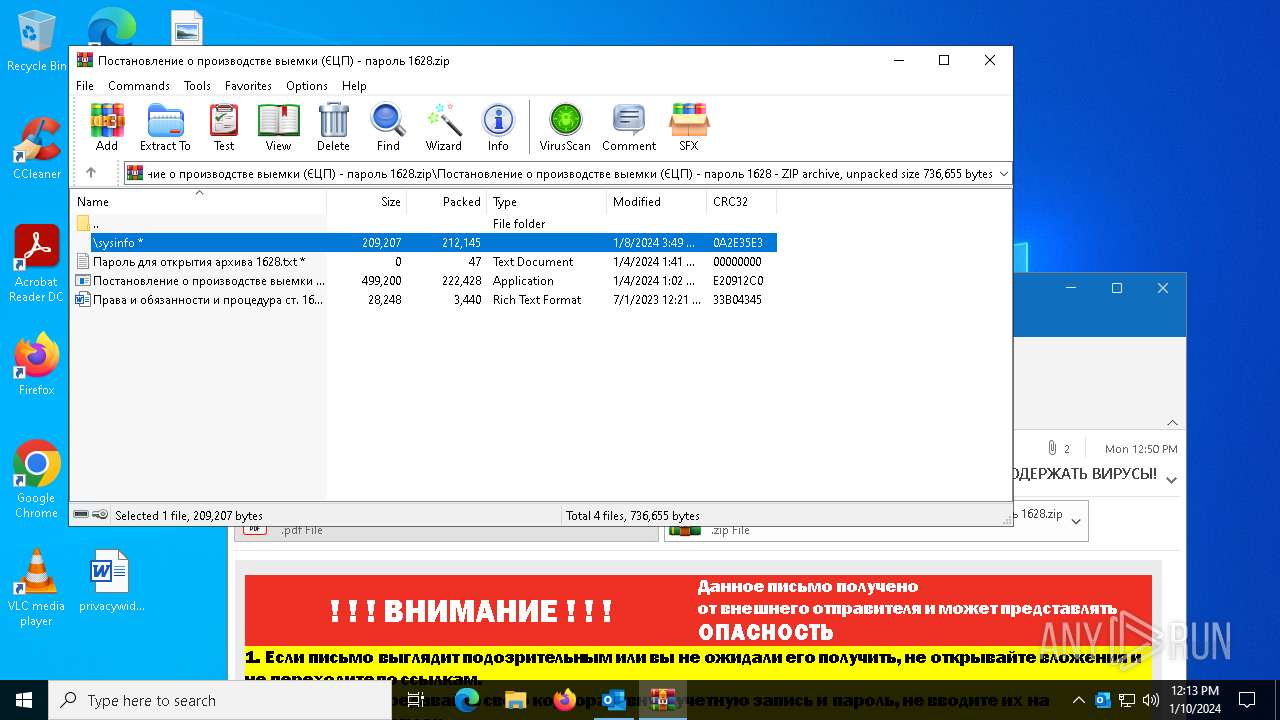1280x720 pixels.
Task: Show hidden system tray icons
Action: [x=1078, y=700]
